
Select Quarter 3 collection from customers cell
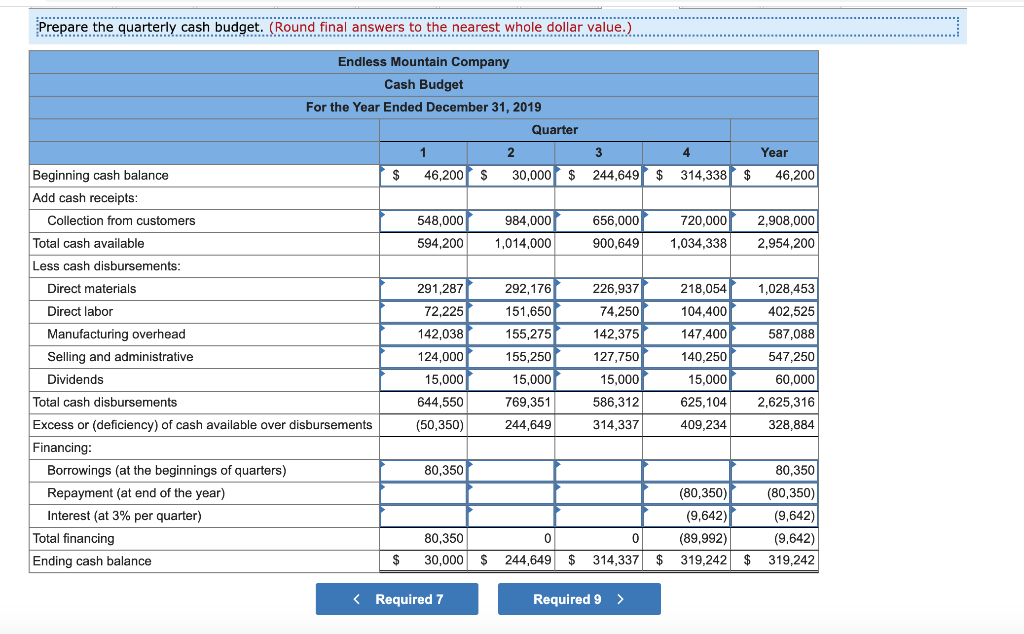tap(600, 220)
